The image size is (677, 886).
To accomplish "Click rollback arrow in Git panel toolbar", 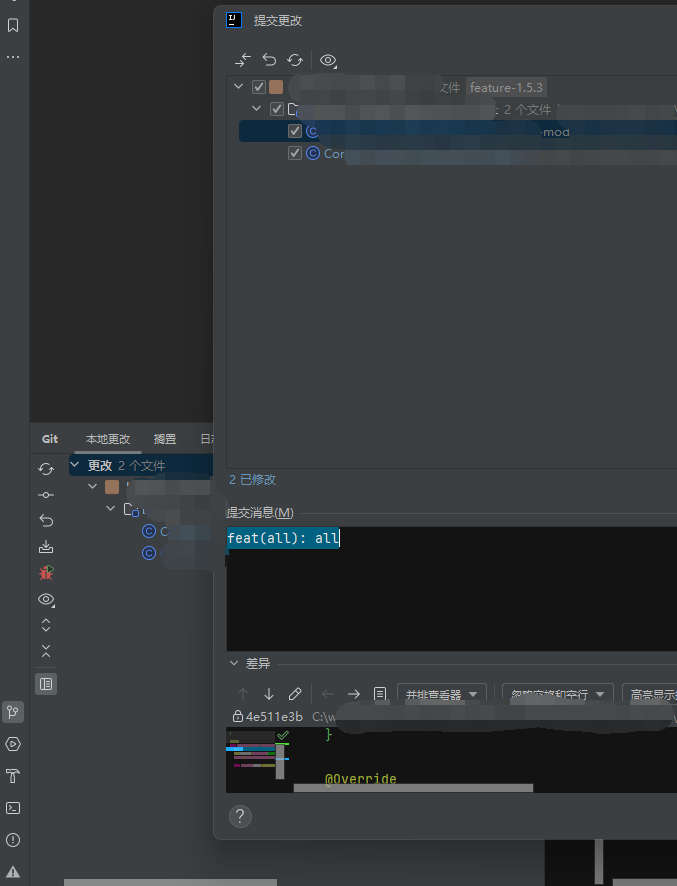I will click(46, 520).
